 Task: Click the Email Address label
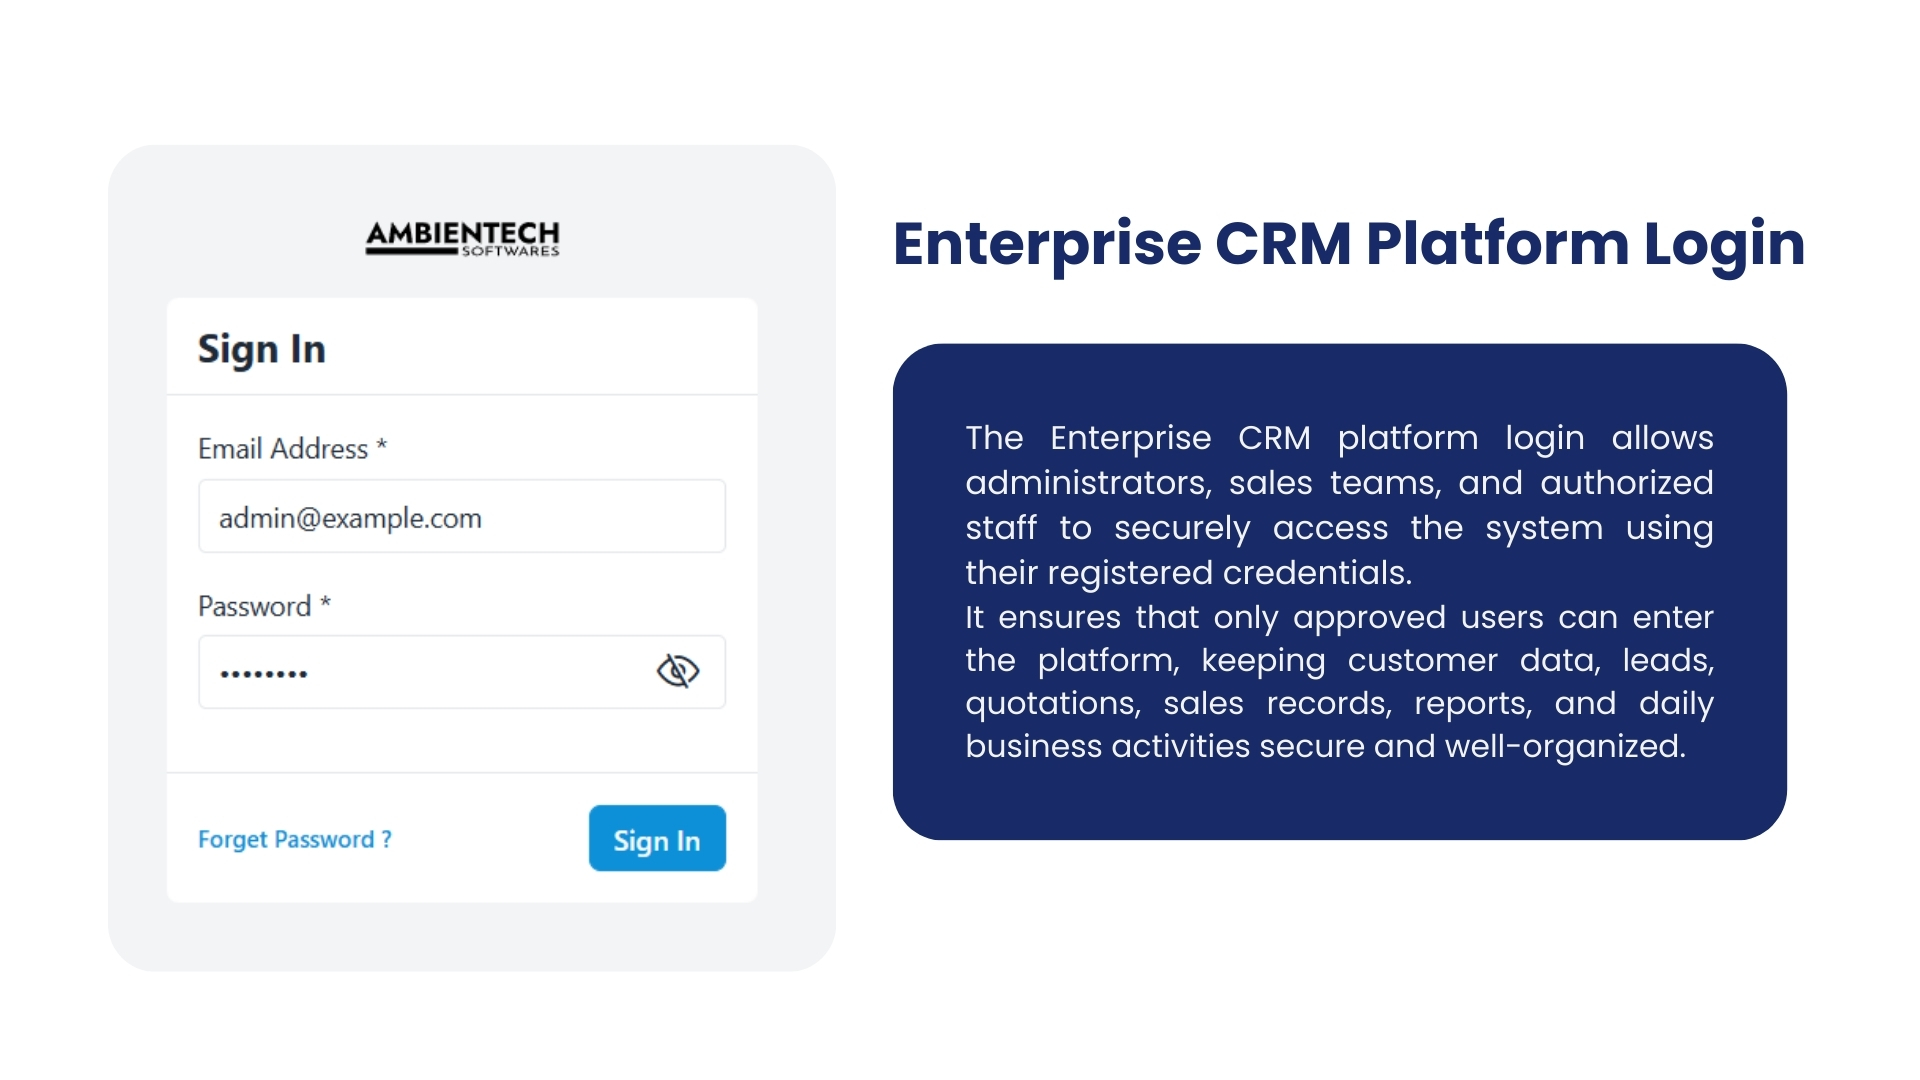pyautogui.click(x=293, y=449)
